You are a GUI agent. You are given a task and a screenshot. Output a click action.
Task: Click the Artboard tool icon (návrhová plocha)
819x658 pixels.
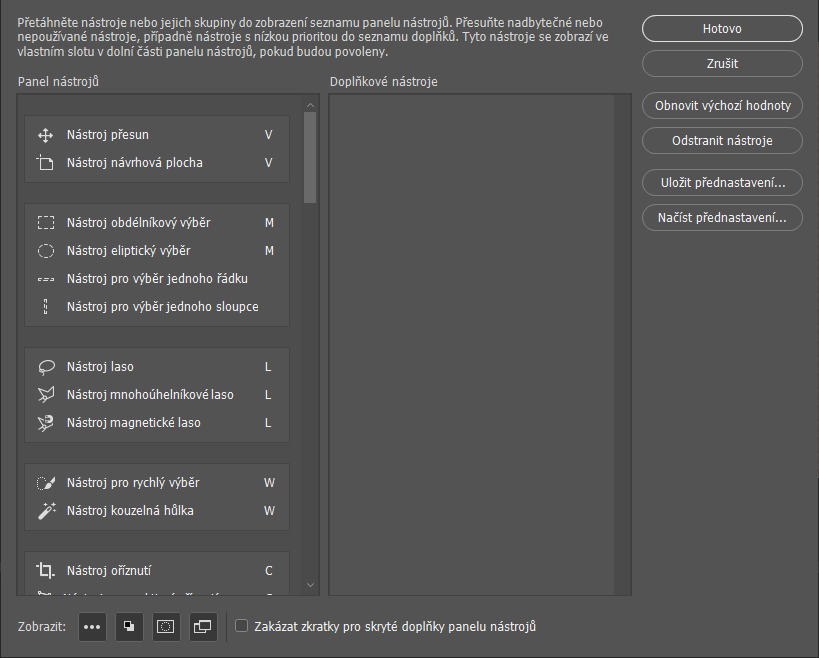tap(45, 163)
